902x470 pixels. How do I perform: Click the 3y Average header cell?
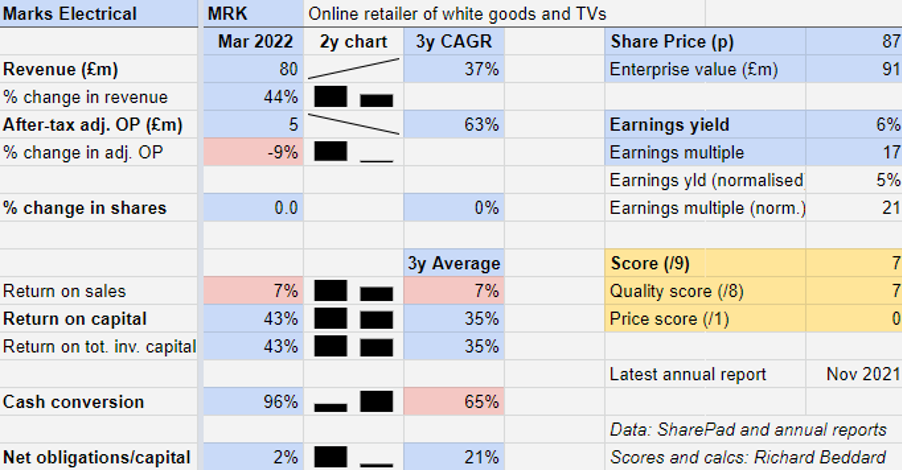[454, 263]
